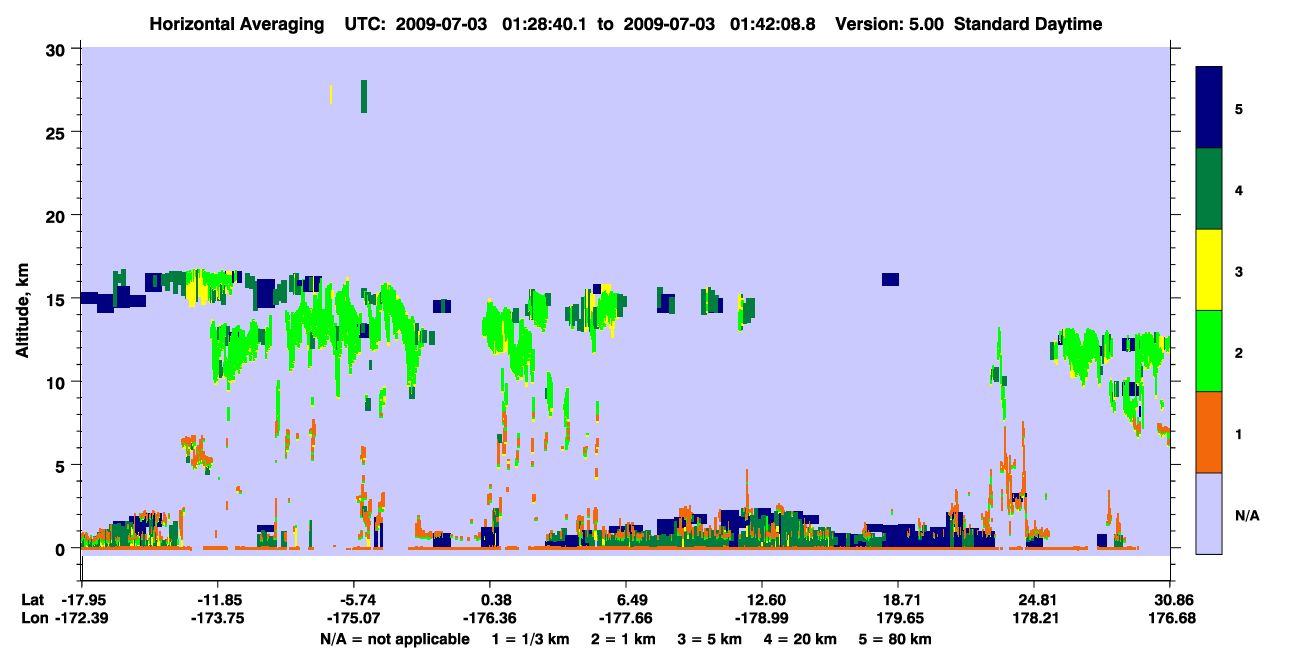Click longitude value -178.99
The width and height of the screenshot is (1300, 667).
[762, 618]
